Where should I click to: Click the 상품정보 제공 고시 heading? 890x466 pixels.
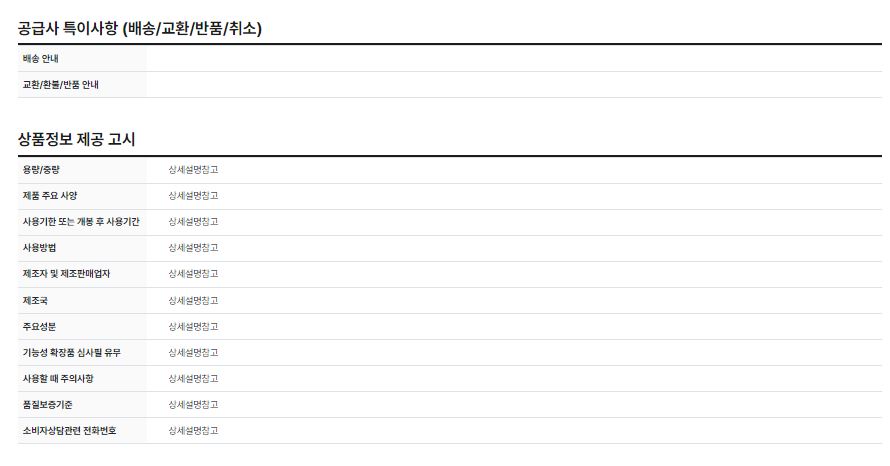76,140
